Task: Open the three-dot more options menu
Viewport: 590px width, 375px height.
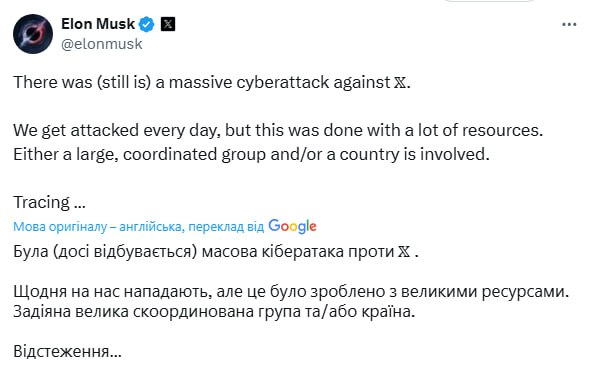Action: pos(569,25)
